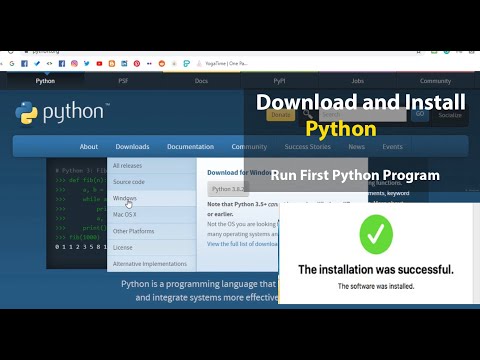Choose Mac OS X from Downloads menu
480x360 pixels.
152,215
